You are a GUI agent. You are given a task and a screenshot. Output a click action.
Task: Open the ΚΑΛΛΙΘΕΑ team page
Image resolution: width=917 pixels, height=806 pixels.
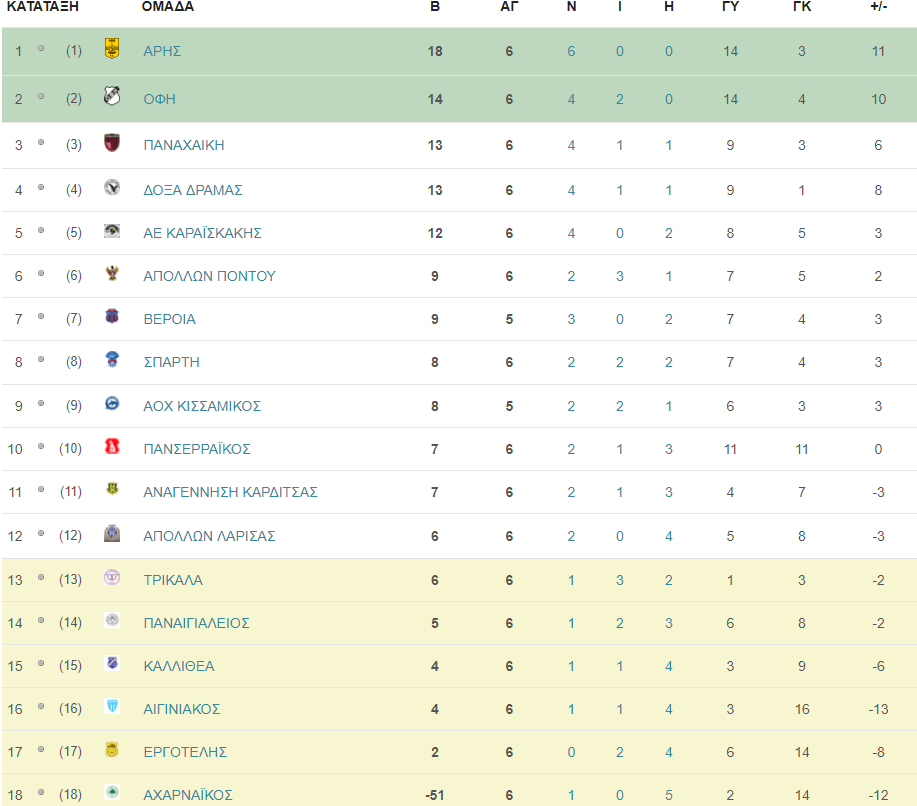[179, 666]
